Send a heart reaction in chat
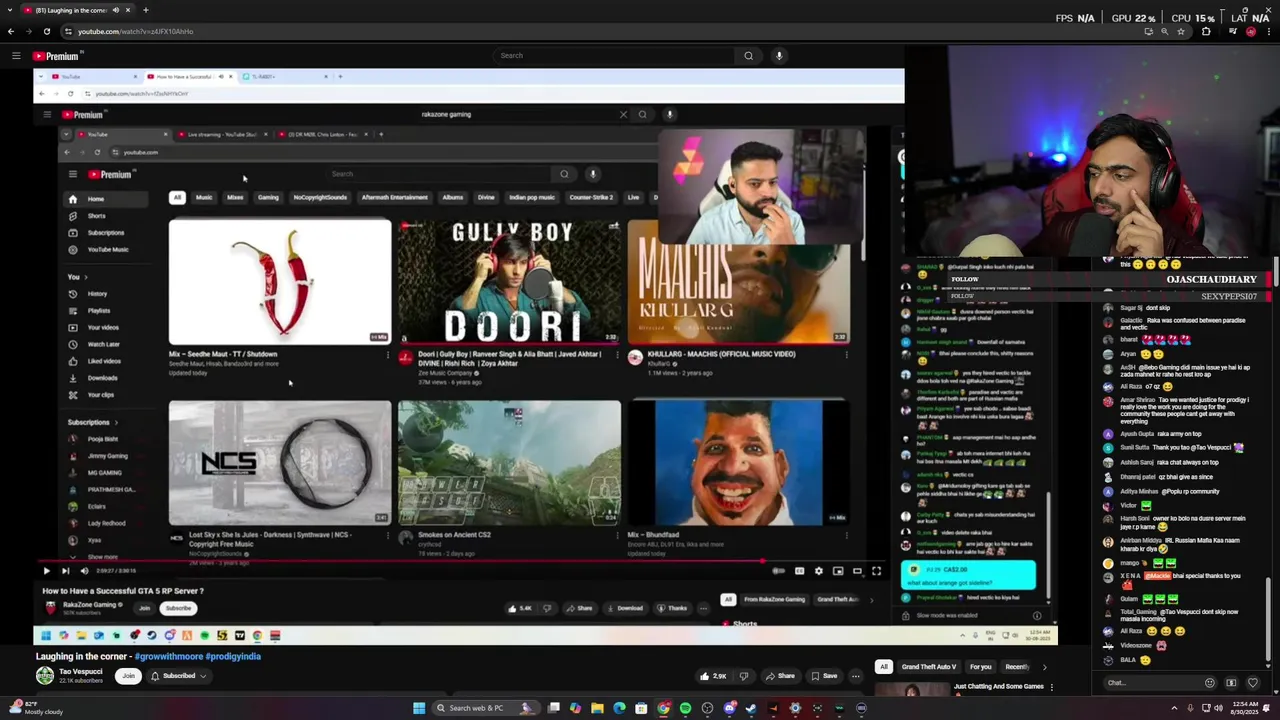Image resolution: width=1280 pixels, height=720 pixels. coord(1252,683)
